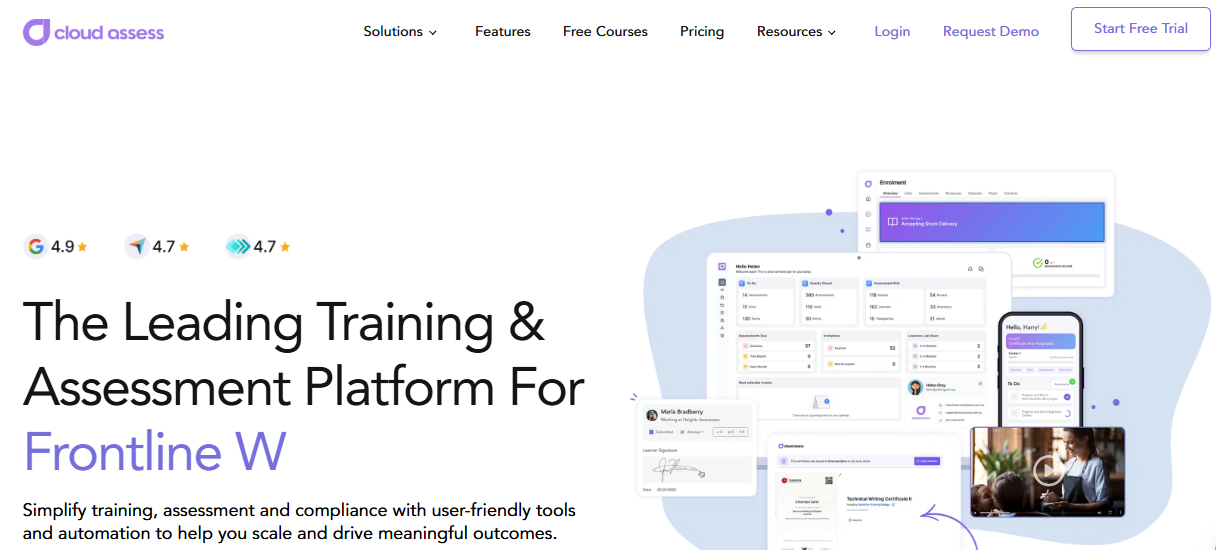Click the teal double-arrow rating icon
Screen dimensions: 1216x550
click(x=238, y=246)
